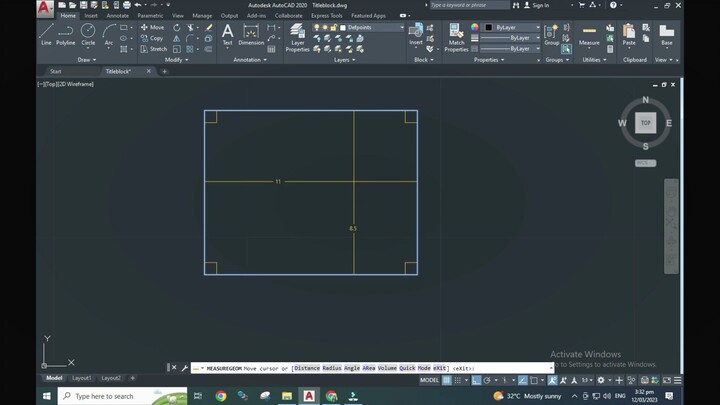Toggle polar tracking in status bar
The width and height of the screenshot is (720, 405).
click(487, 380)
